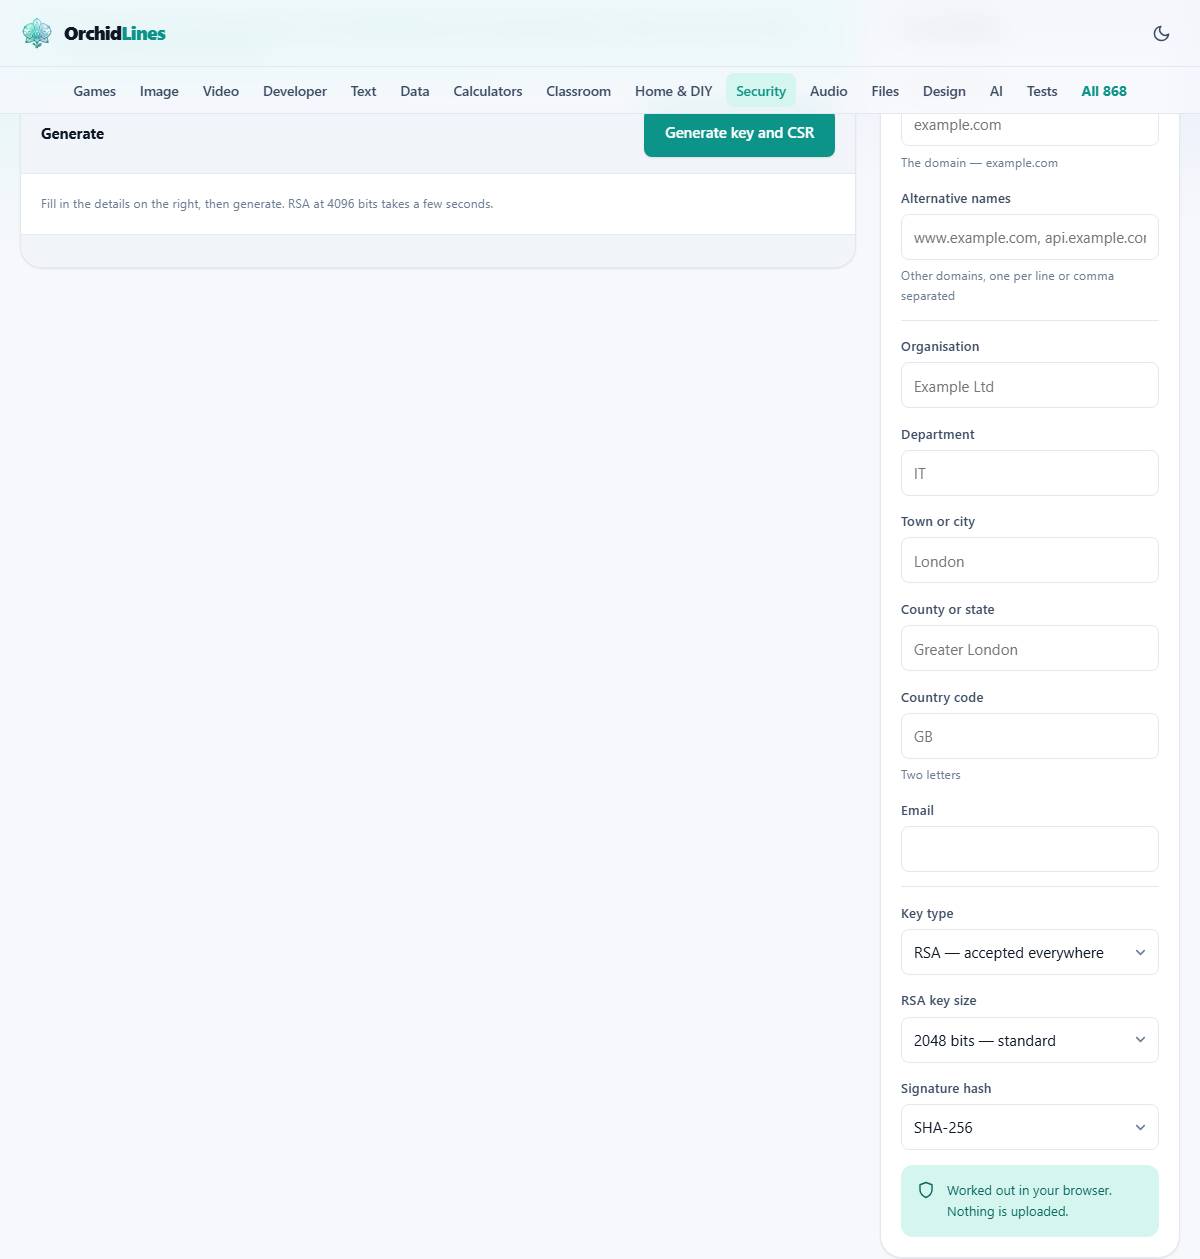Click the Country code field
1200x1259 pixels.
pos(1030,736)
